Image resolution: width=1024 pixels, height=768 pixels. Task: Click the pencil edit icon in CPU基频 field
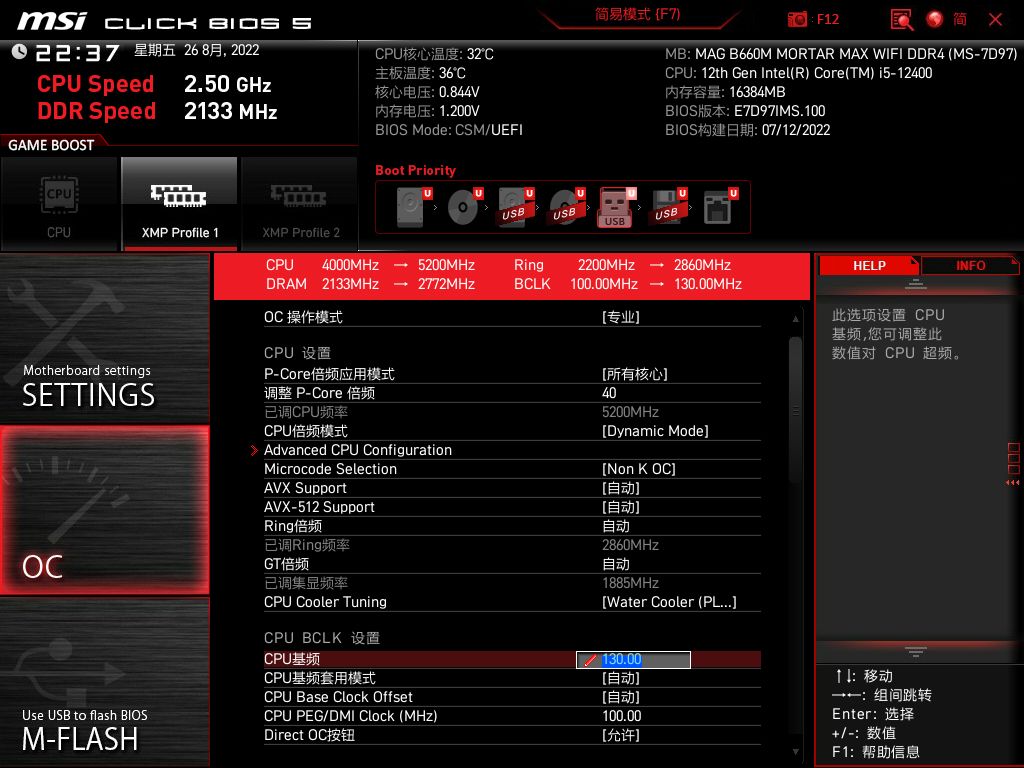590,660
